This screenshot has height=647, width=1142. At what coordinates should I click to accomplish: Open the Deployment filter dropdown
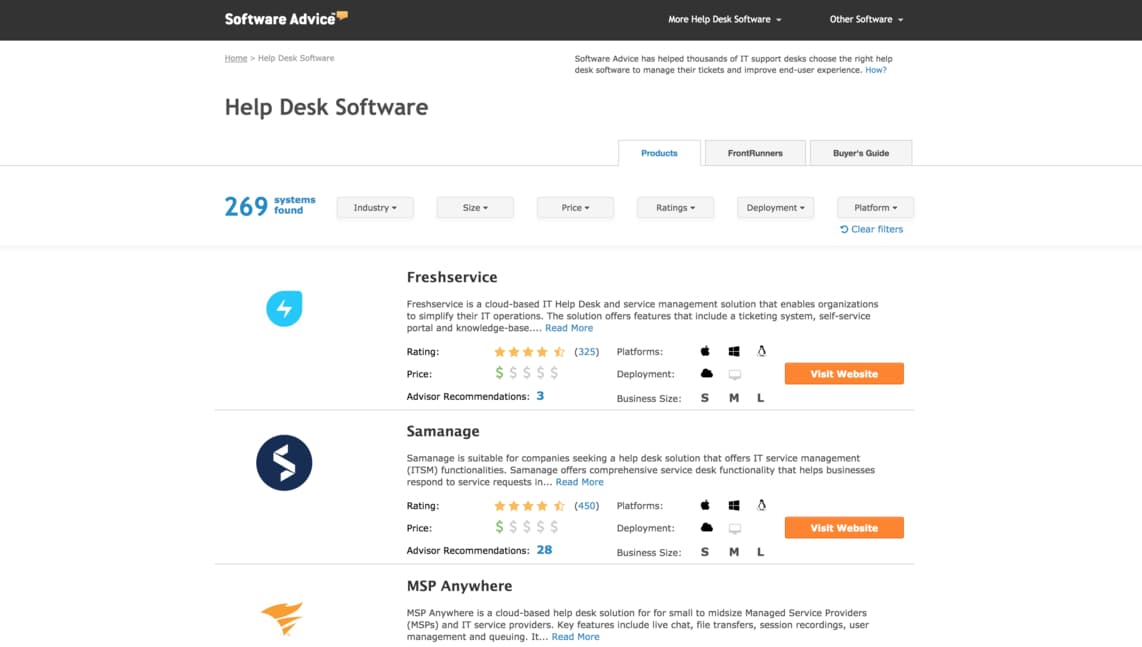click(x=775, y=208)
